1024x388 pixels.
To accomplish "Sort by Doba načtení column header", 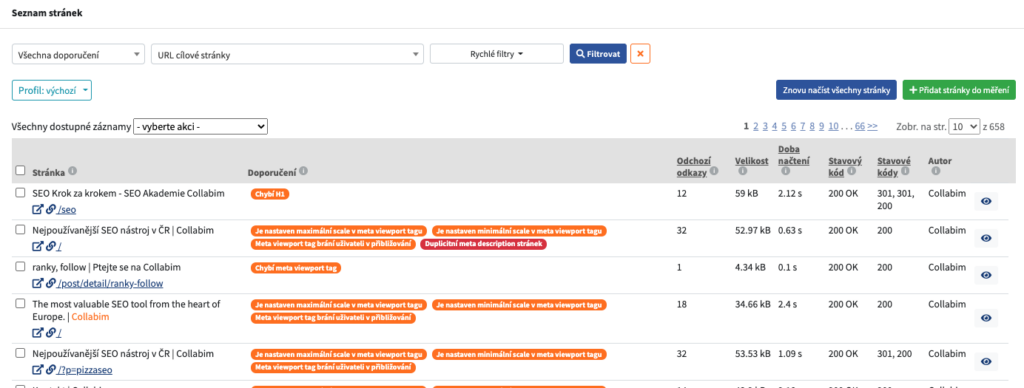I will (793, 155).
